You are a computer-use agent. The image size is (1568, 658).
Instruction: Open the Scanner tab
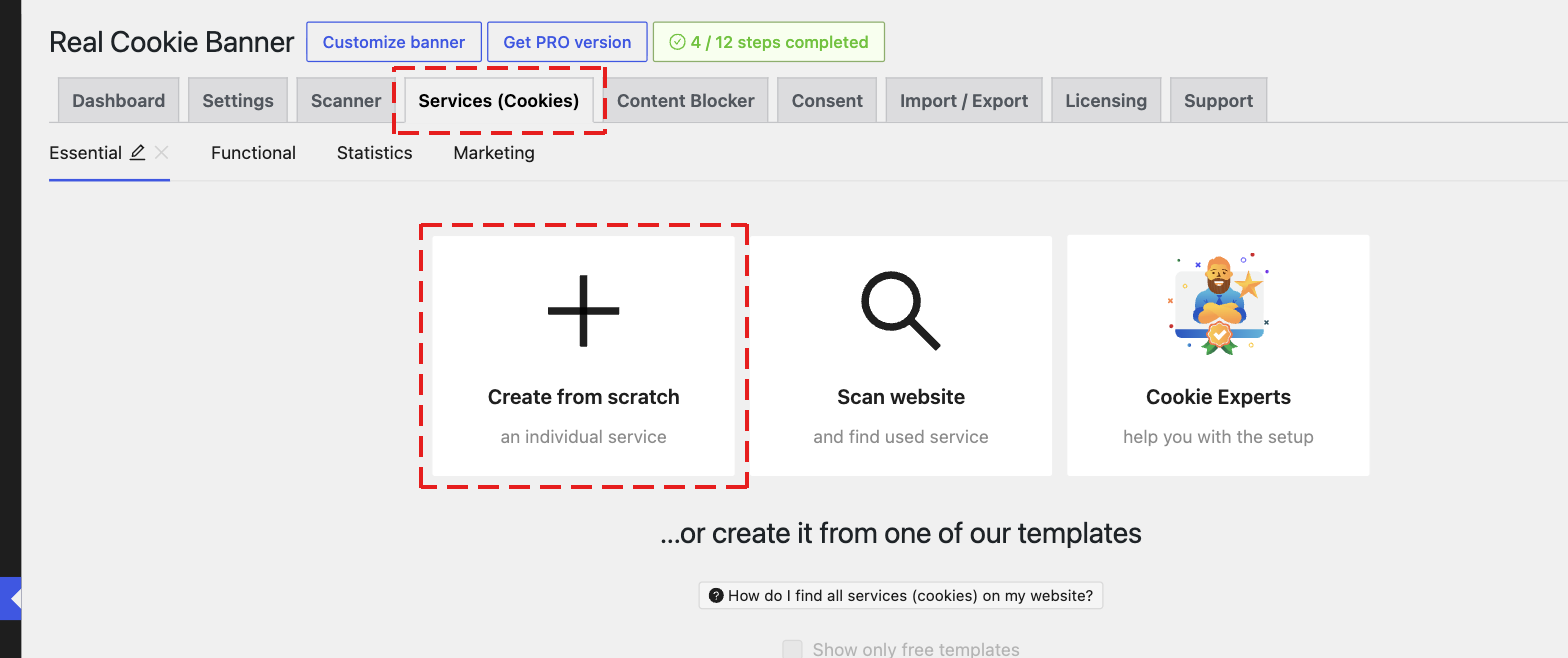(x=346, y=100)
